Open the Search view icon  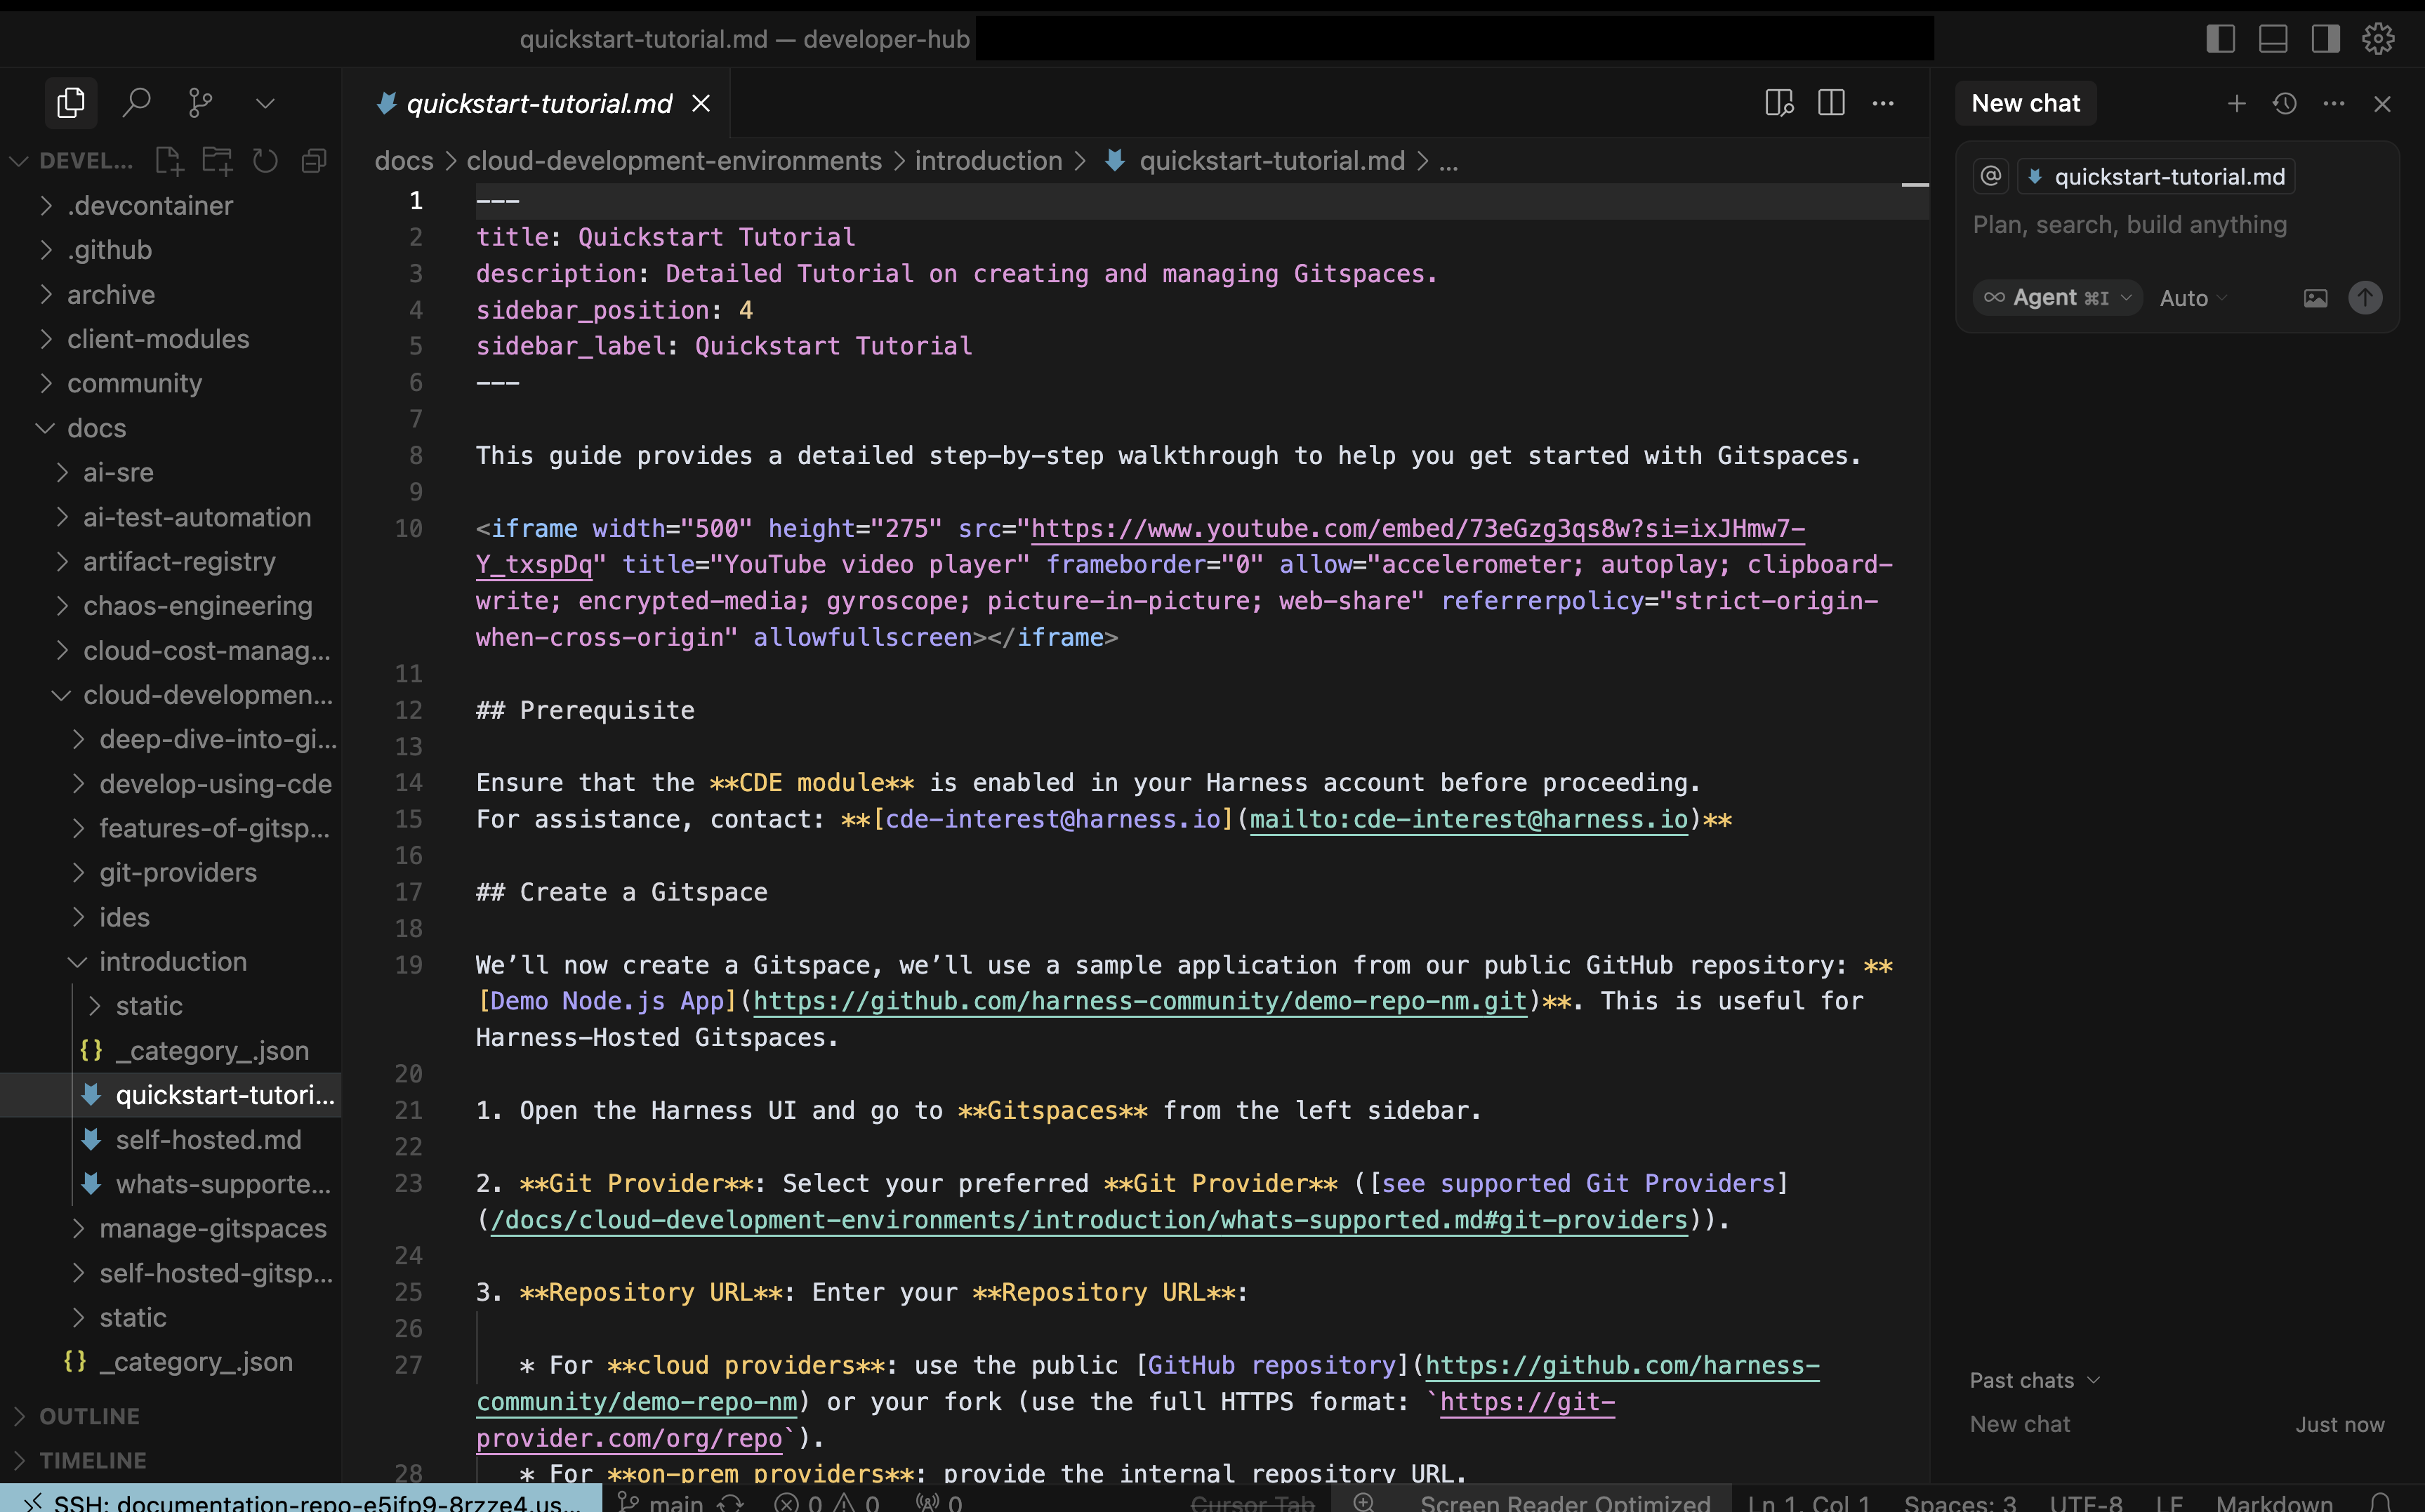tap(136, 103)
